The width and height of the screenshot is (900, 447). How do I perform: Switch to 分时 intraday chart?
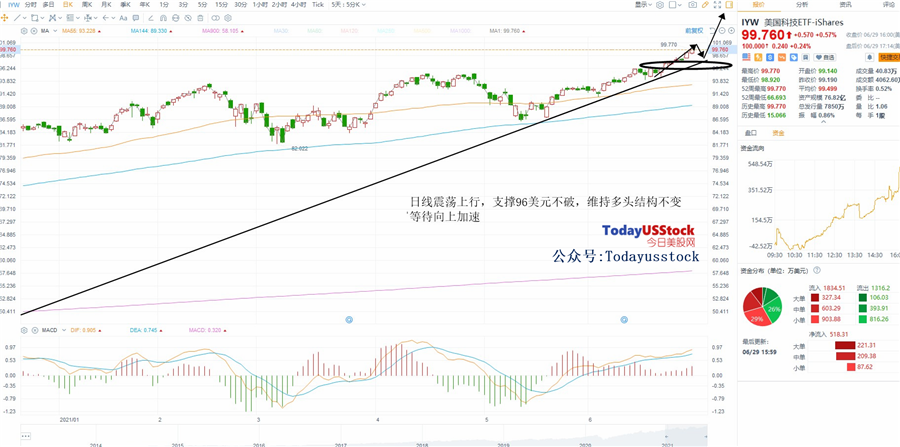point(30,5)
